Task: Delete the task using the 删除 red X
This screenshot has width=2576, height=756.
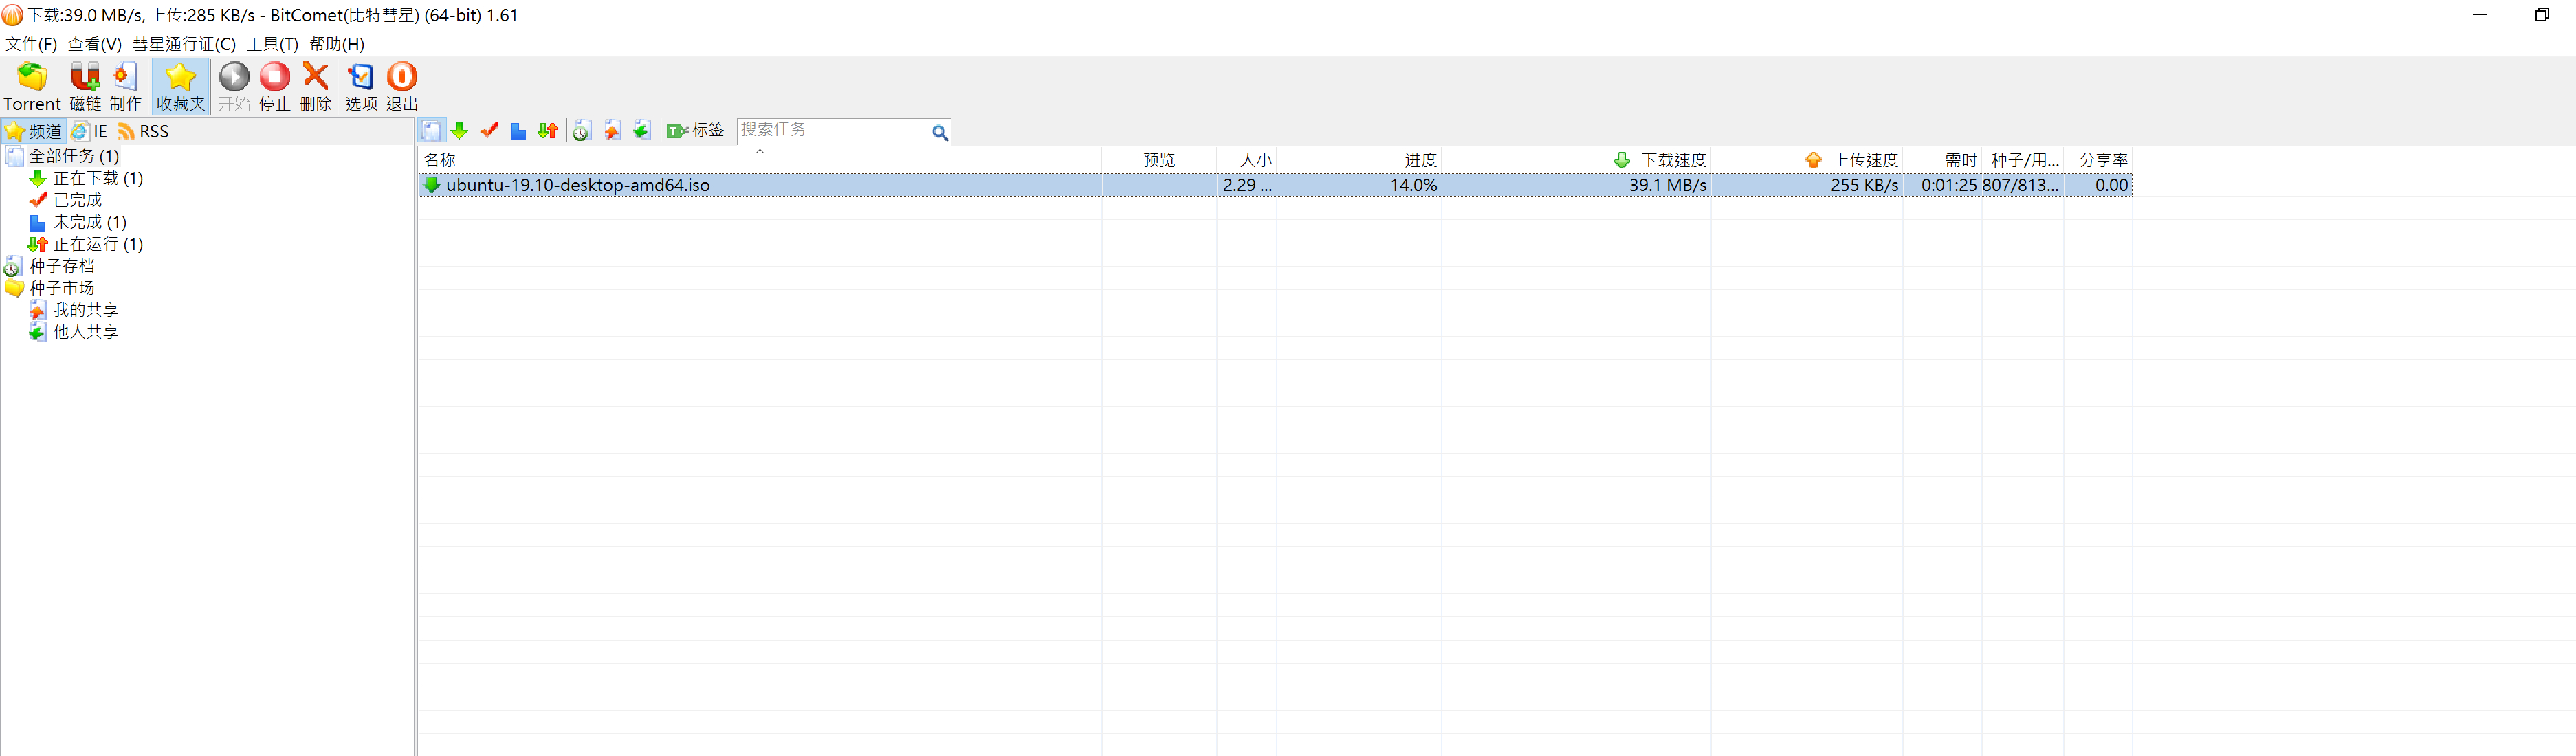Action: [x=315, y=78]
